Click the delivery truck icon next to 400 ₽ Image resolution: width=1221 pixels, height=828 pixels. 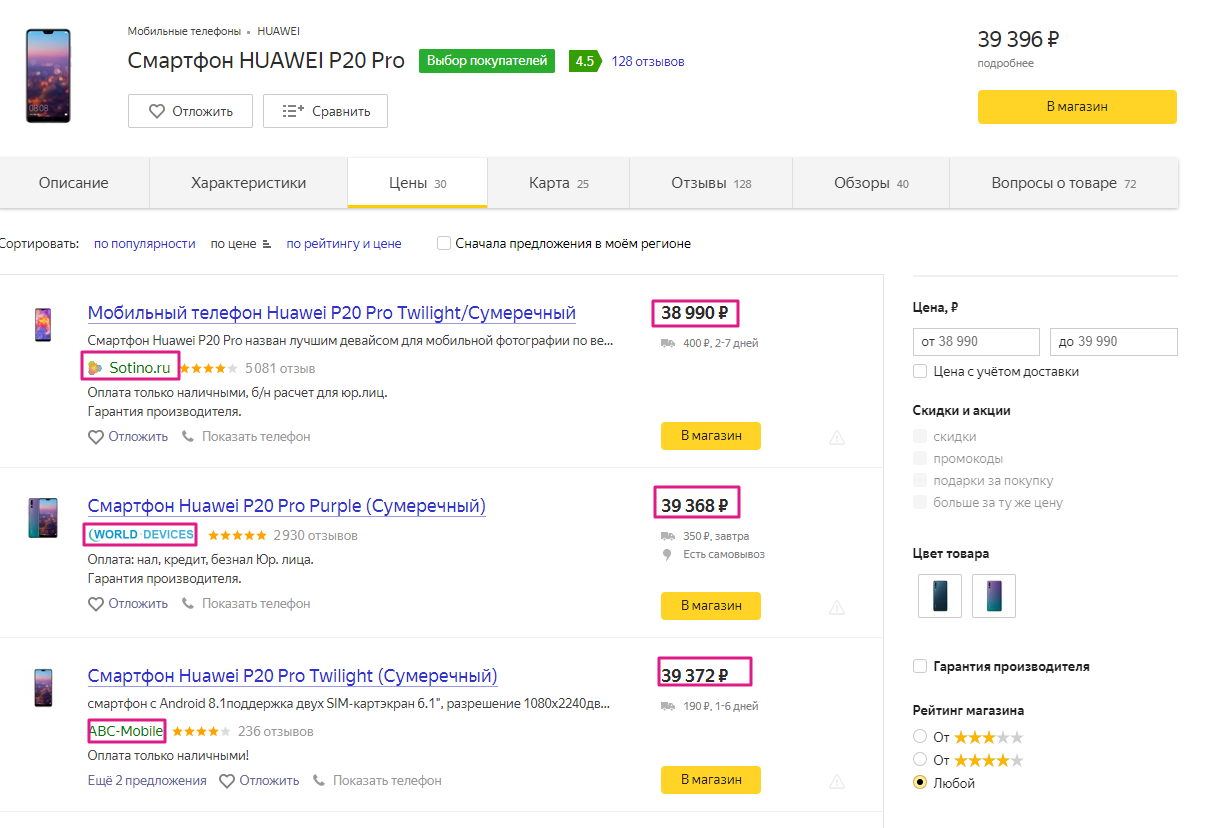(668, 343)
